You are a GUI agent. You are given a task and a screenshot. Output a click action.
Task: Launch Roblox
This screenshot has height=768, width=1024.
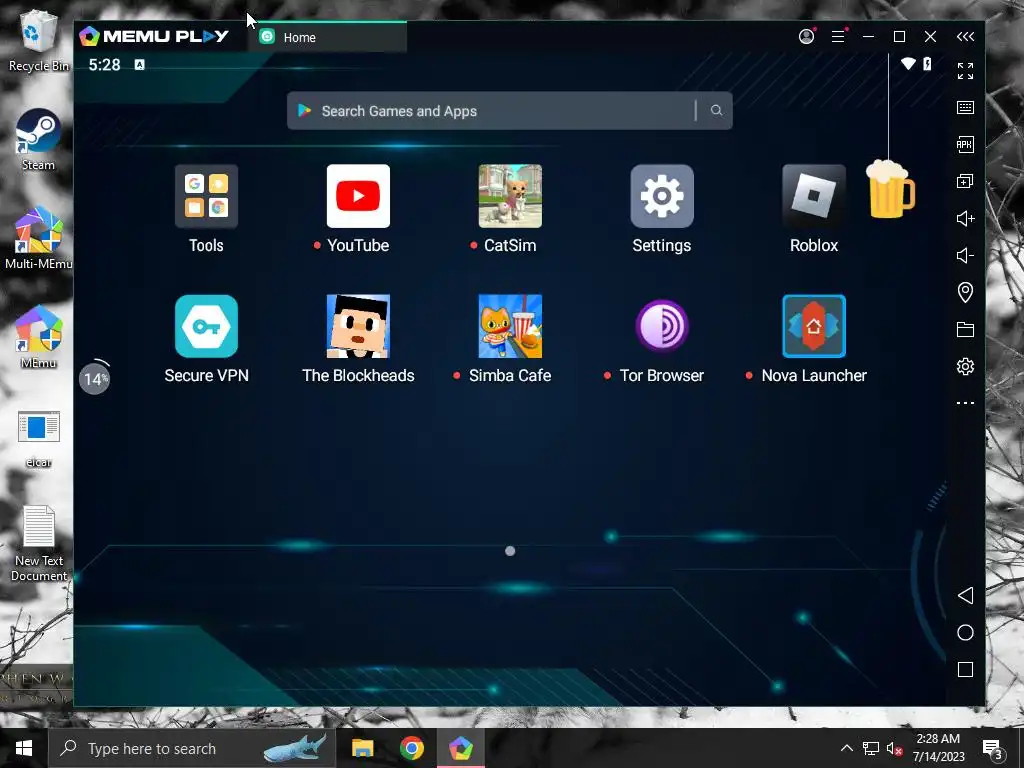[x=814, y=196]
